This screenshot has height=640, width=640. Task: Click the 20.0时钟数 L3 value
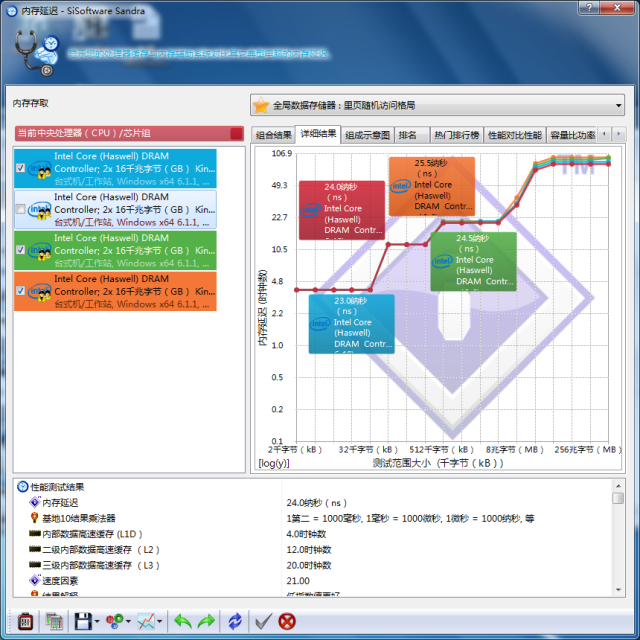pos(309,565)
